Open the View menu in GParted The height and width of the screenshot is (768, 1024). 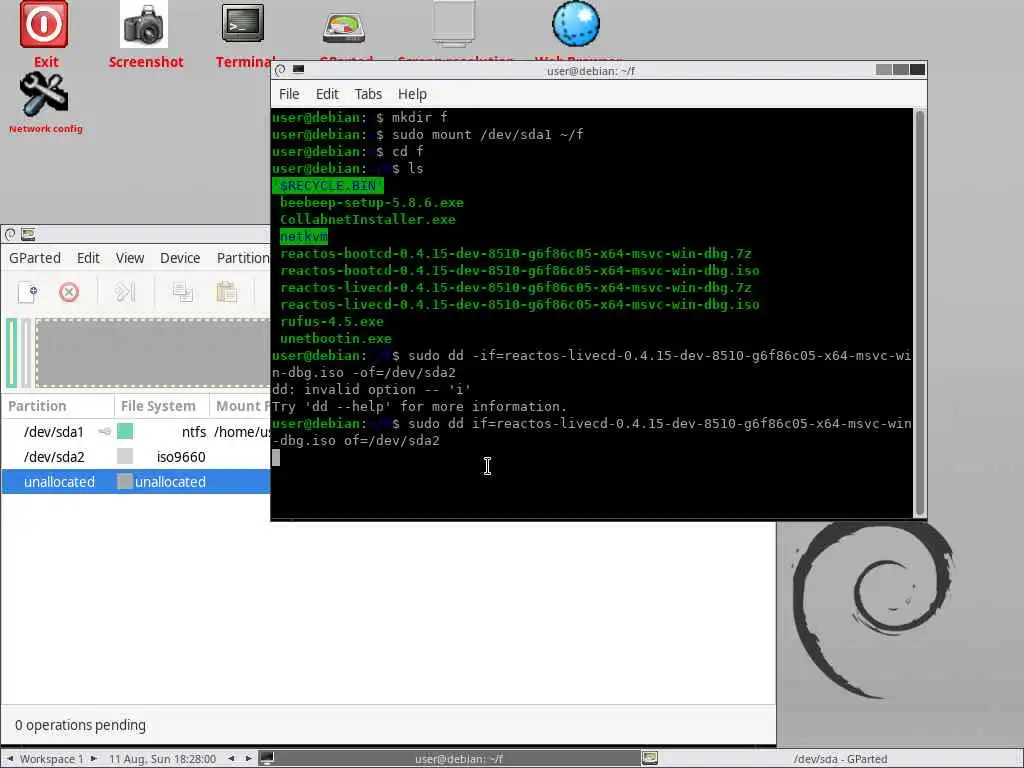click(x=130, y=258)
